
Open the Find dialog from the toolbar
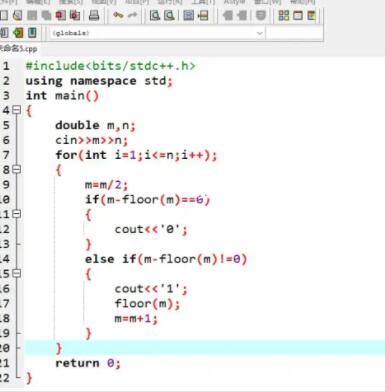155,15
